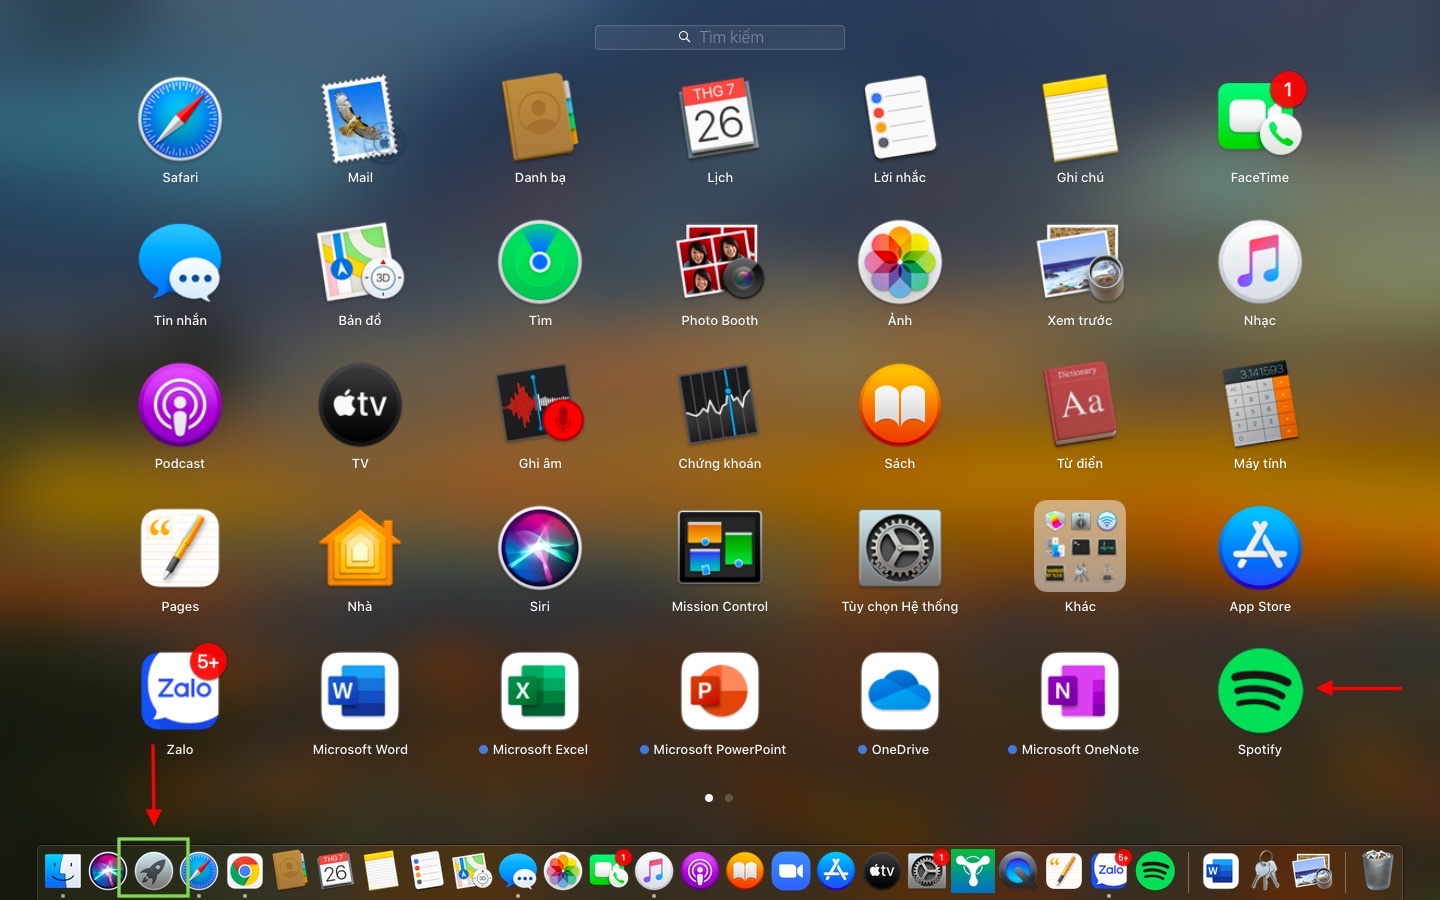Viewport: 1440px width, 900px height.
Task: Open Siri from the Launchpad grid
Action: point(540,548)
